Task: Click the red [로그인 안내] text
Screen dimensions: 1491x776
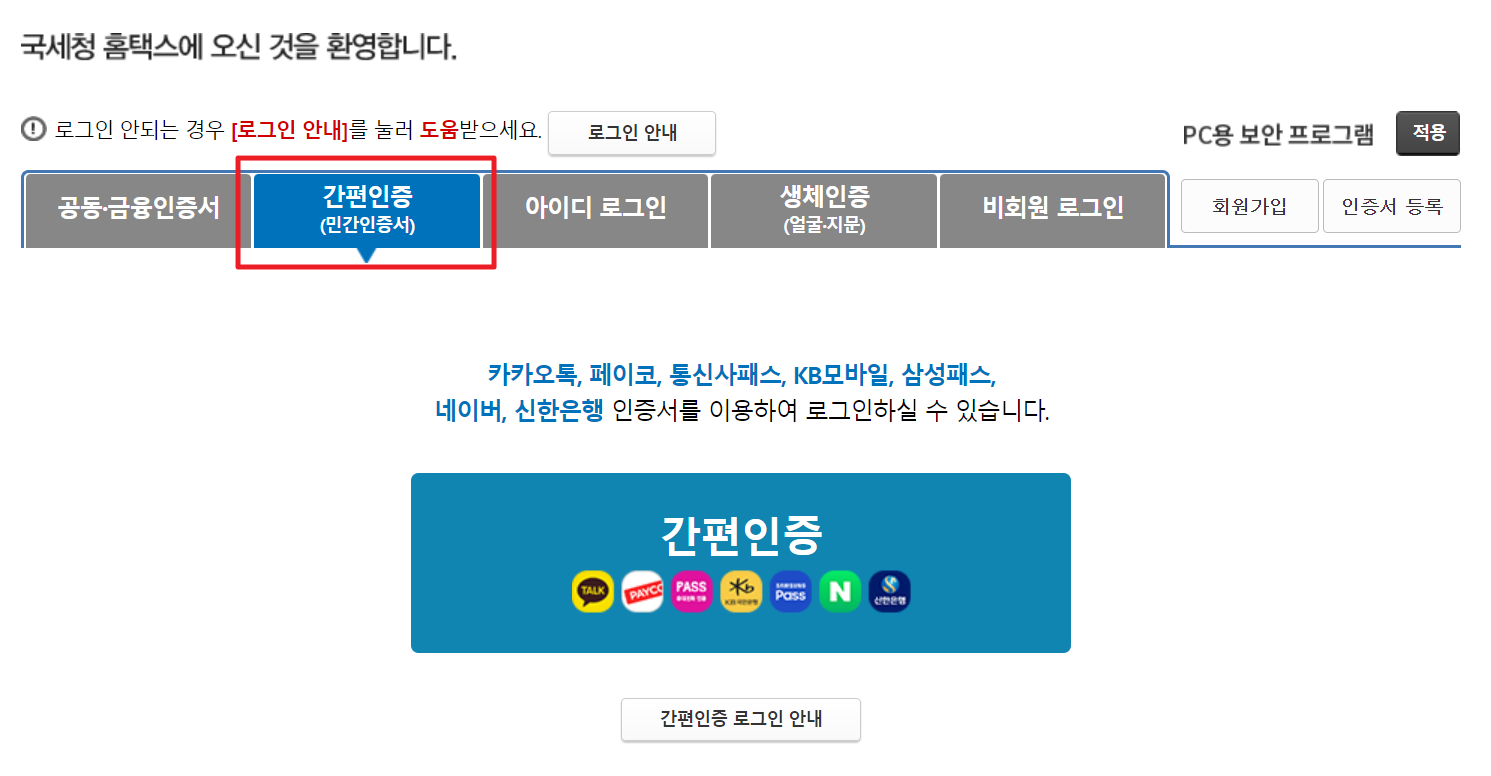Action: [289, 130]
